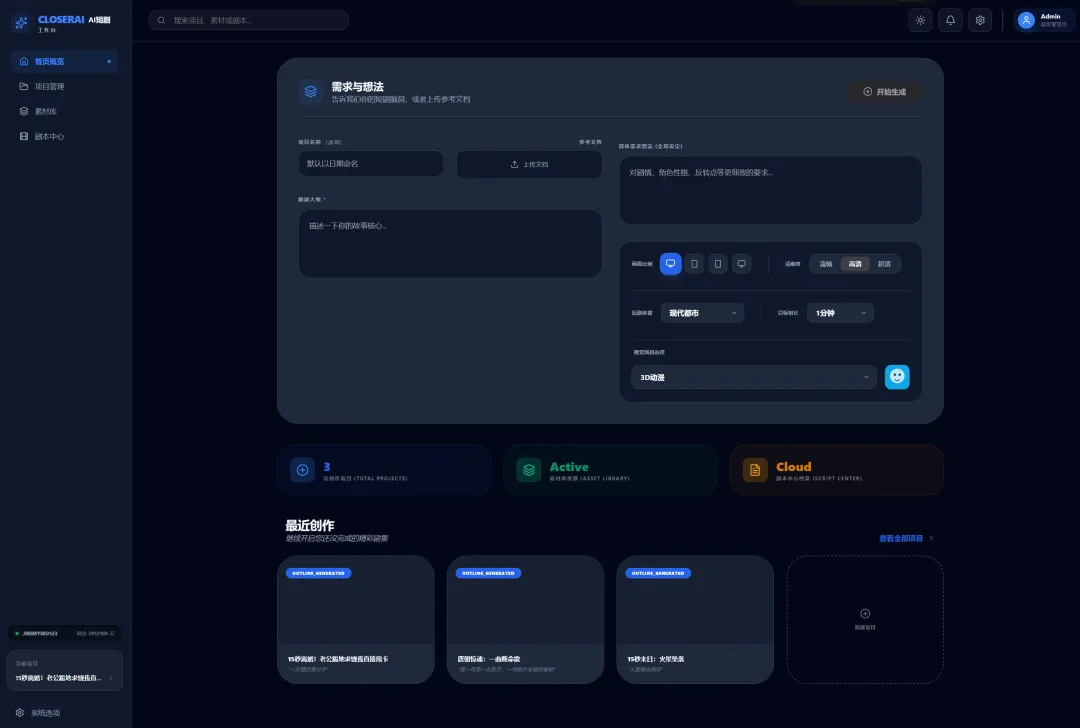Screen dimensions: 1080x728
Task: Open the Admin profile avatar
Action: click(1026, 21)
